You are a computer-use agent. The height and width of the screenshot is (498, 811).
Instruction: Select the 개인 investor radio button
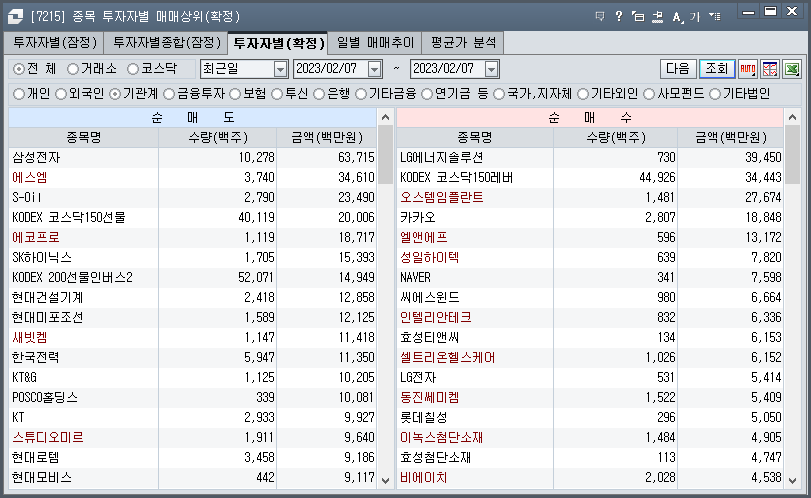pos(19,94)
